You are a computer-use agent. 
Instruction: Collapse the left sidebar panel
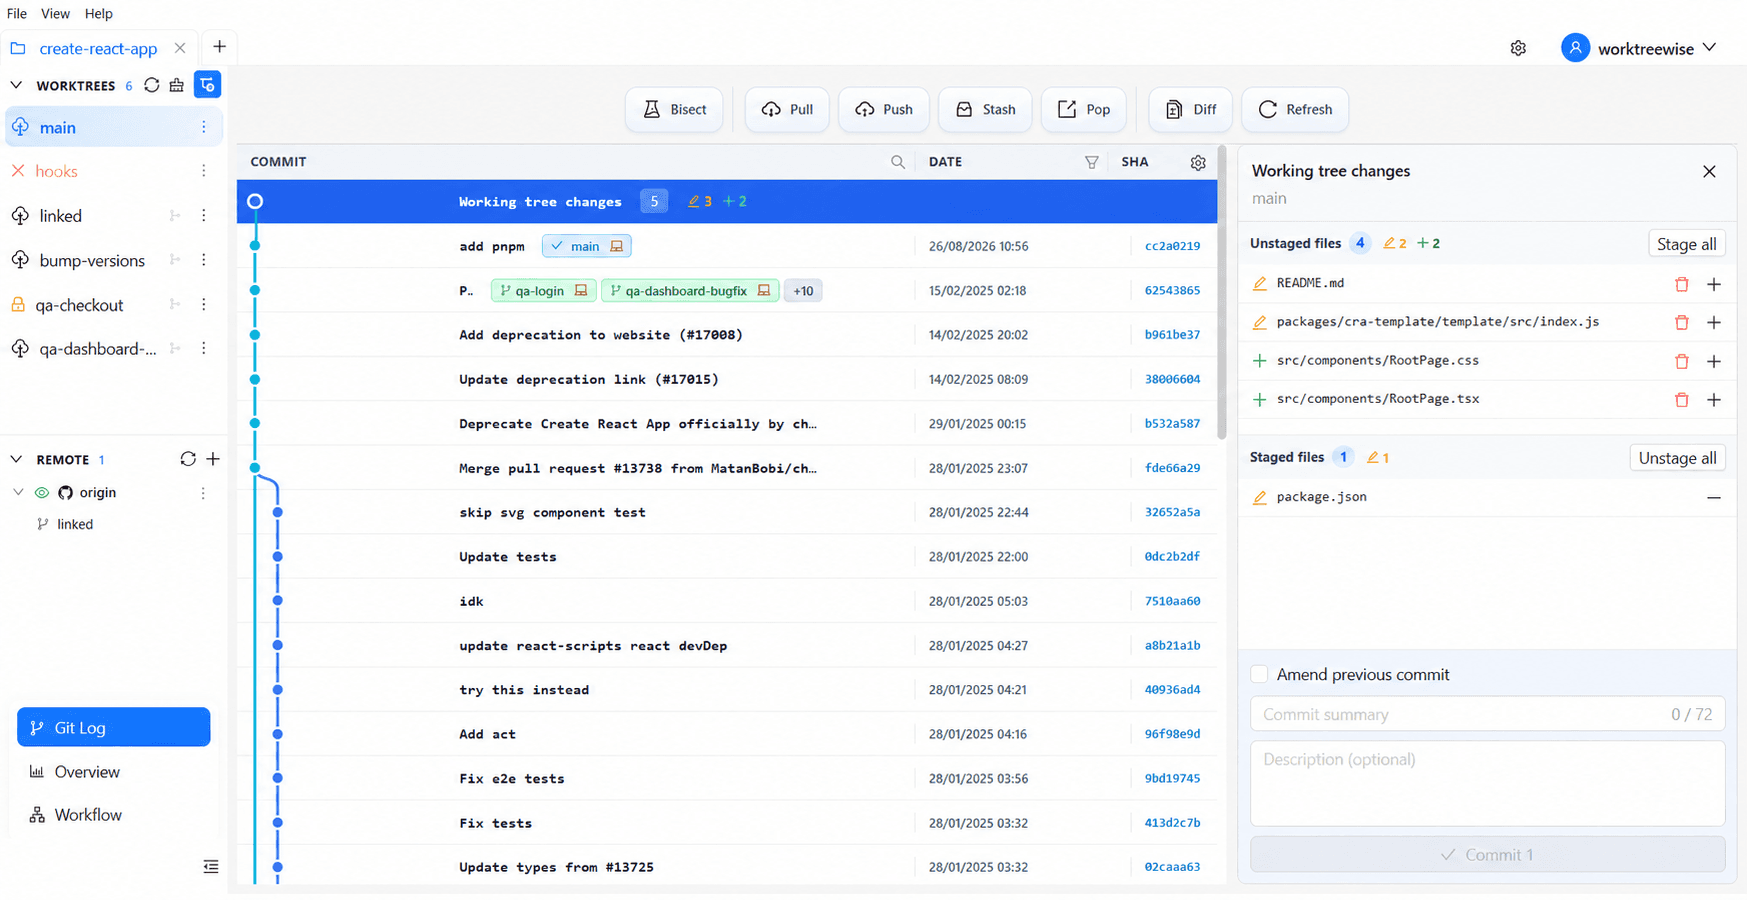tap(211, 866)
